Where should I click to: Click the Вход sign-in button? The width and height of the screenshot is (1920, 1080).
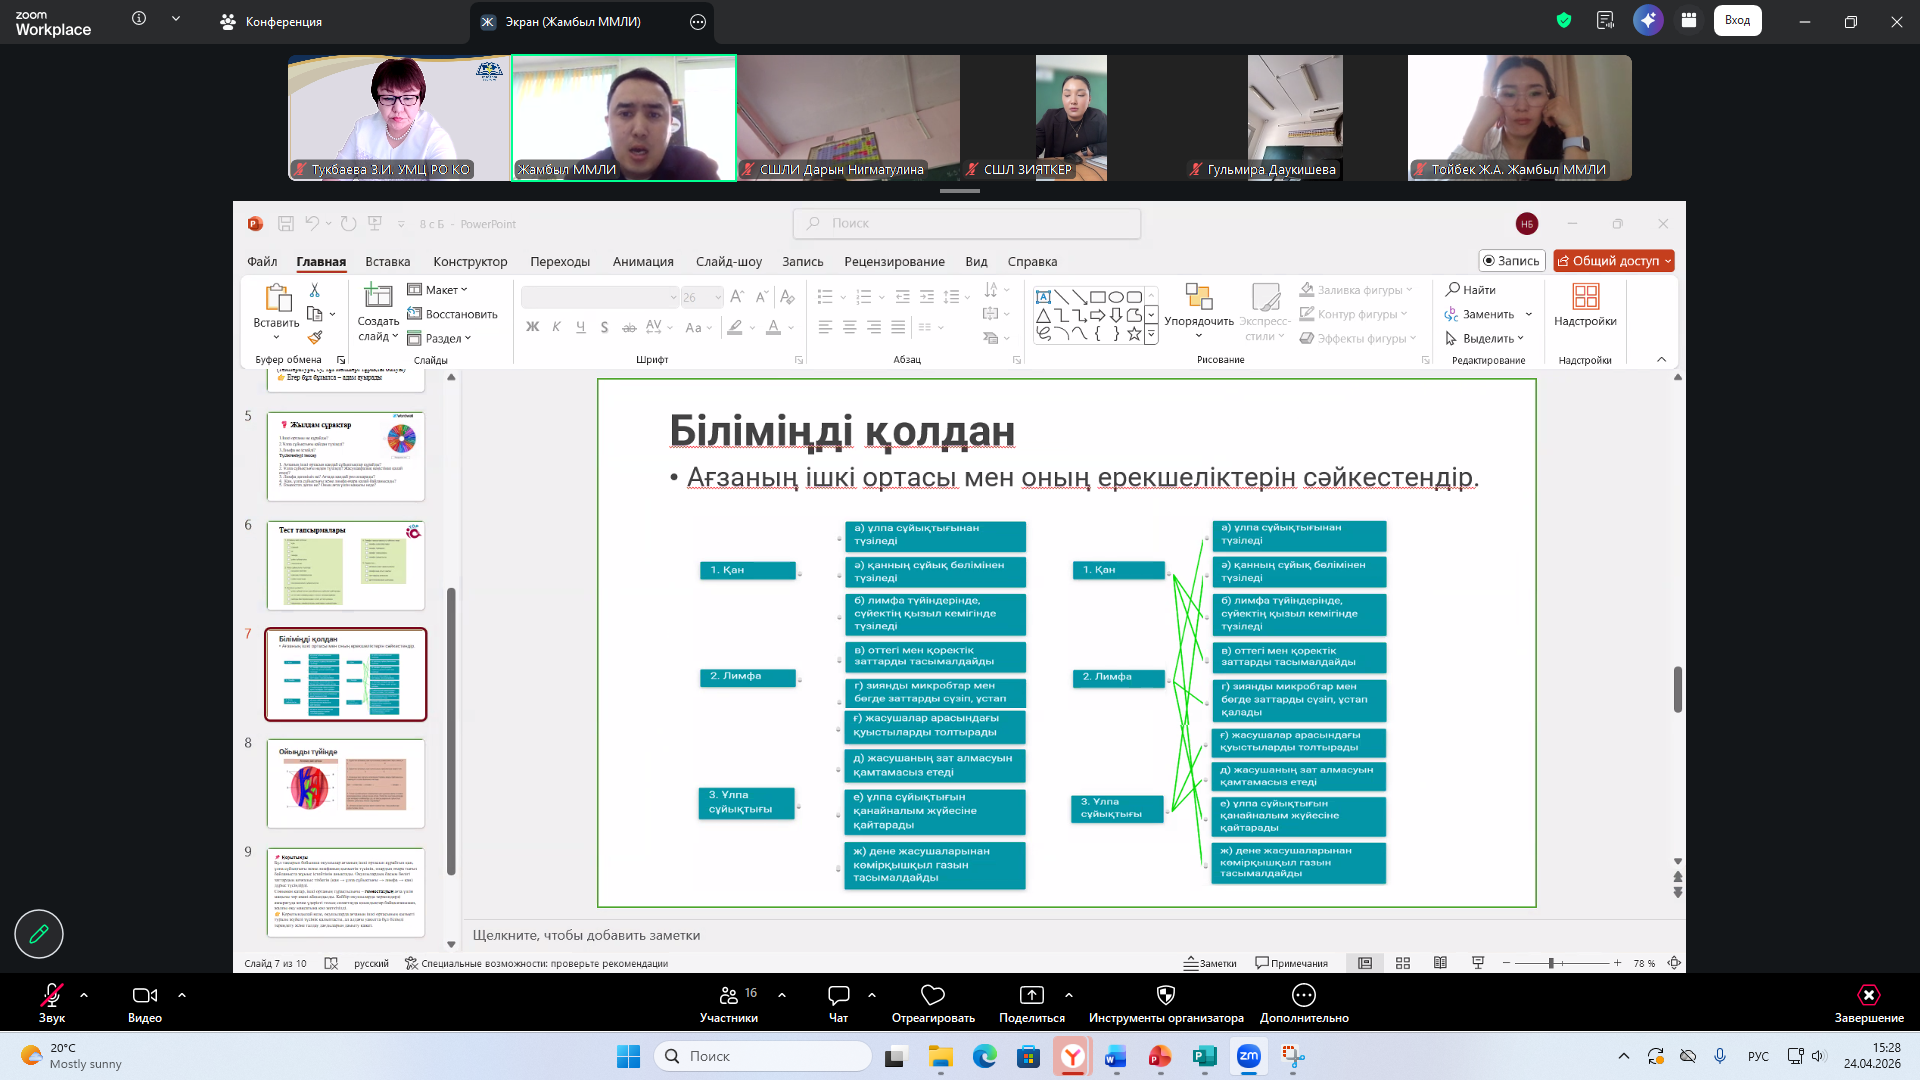coord(1737,20)
